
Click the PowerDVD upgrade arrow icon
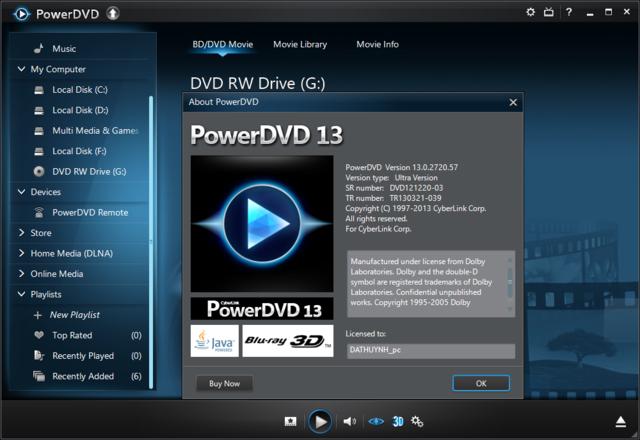[113, 13]
